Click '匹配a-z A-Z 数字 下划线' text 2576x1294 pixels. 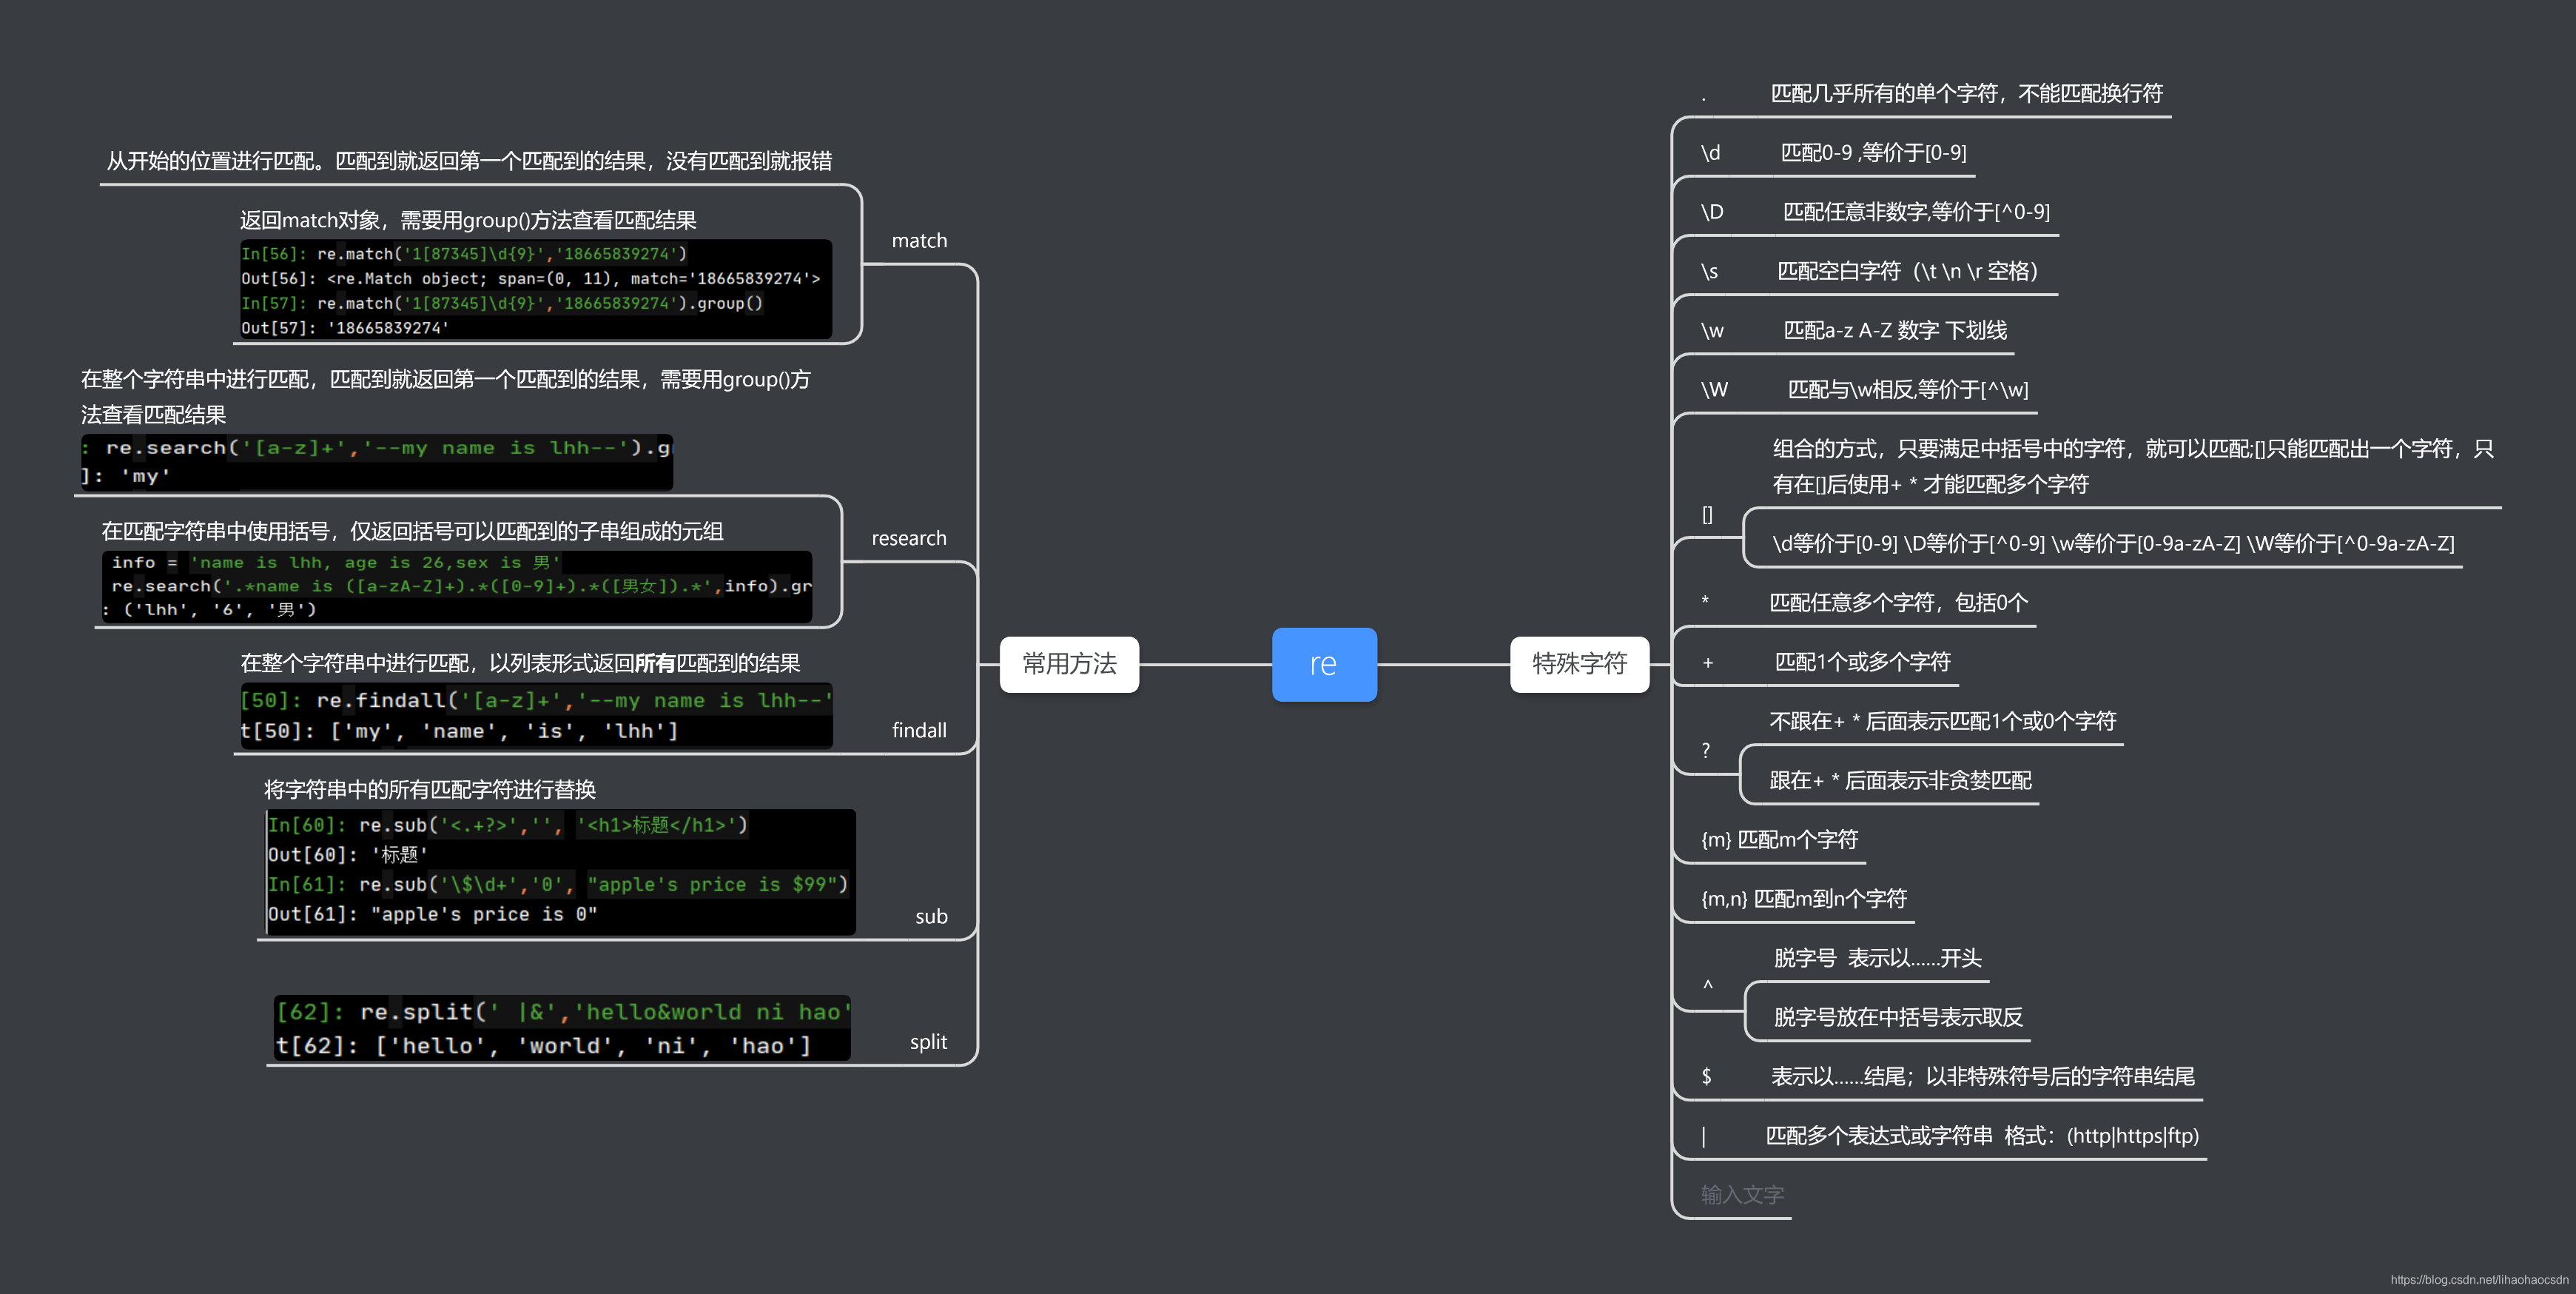(x=1895, y=330)
